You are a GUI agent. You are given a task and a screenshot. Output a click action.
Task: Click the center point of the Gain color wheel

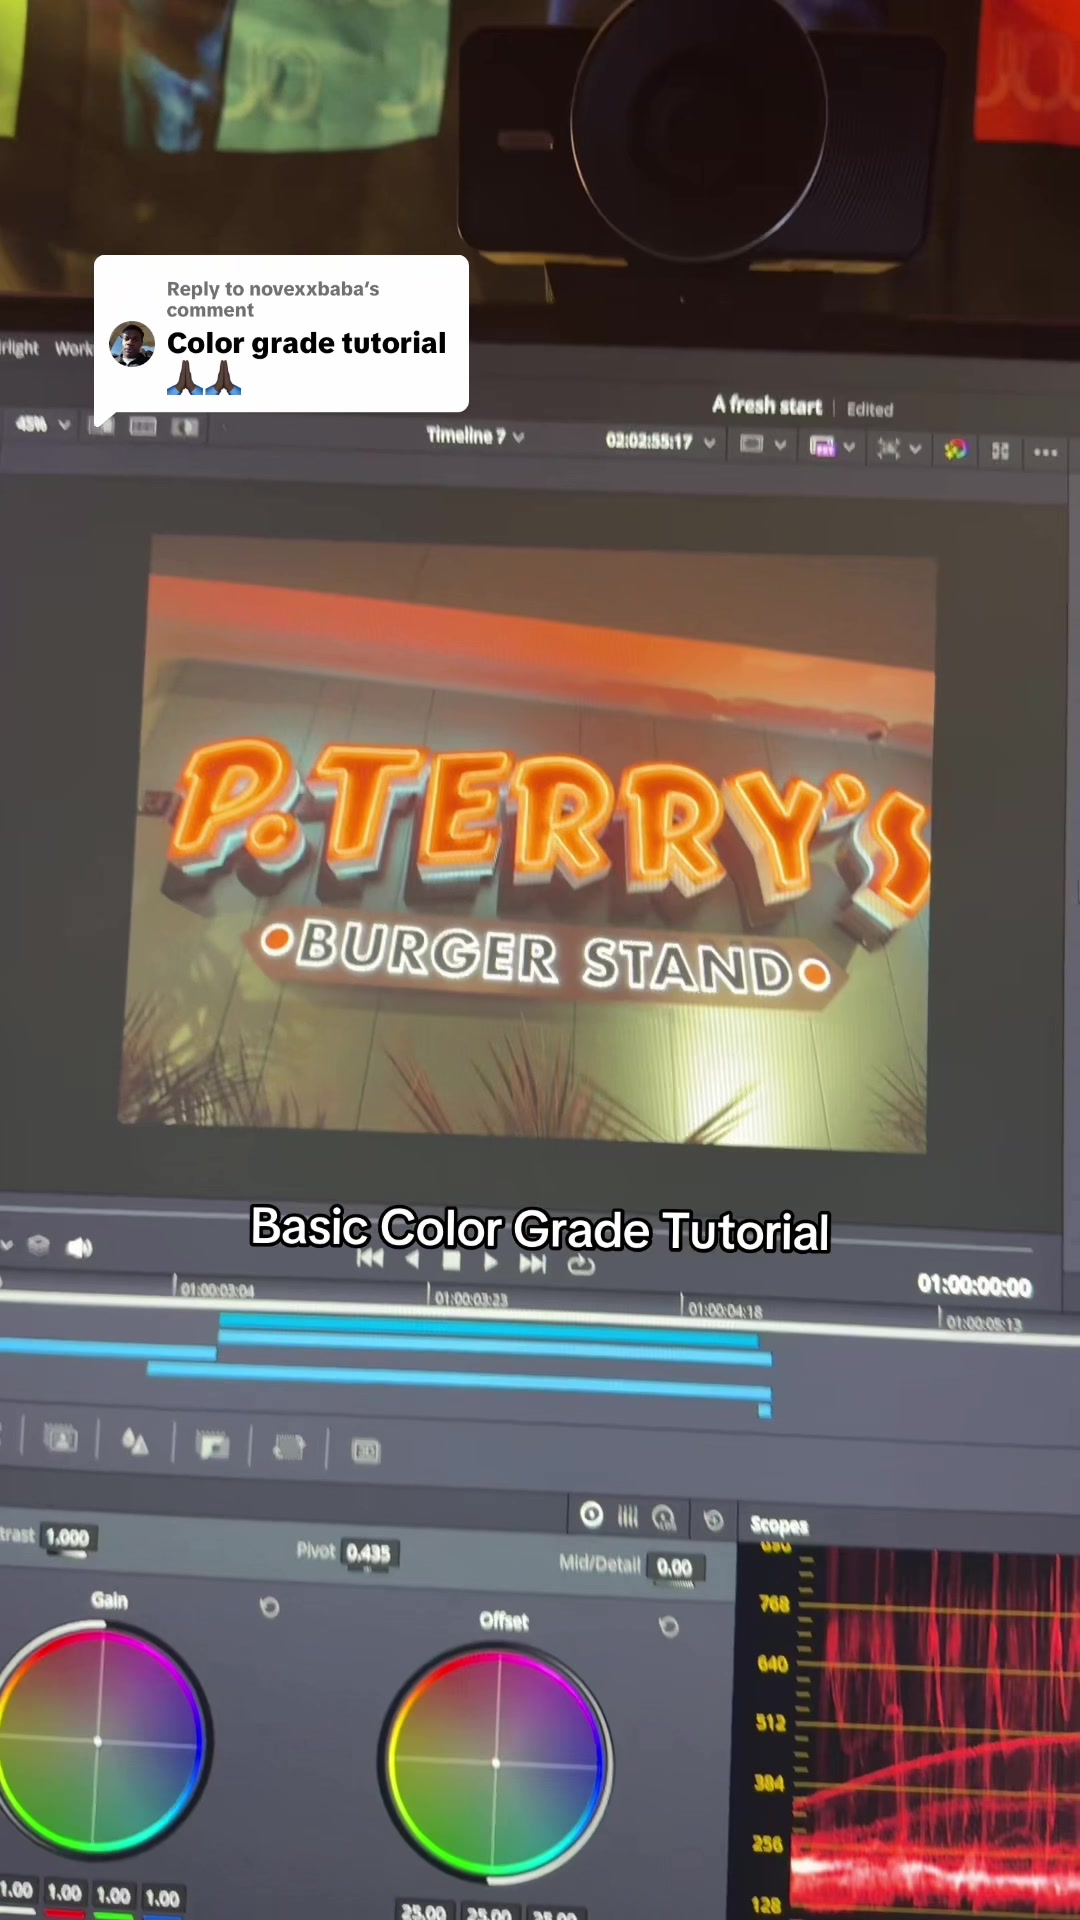(x=97, y=1741)
